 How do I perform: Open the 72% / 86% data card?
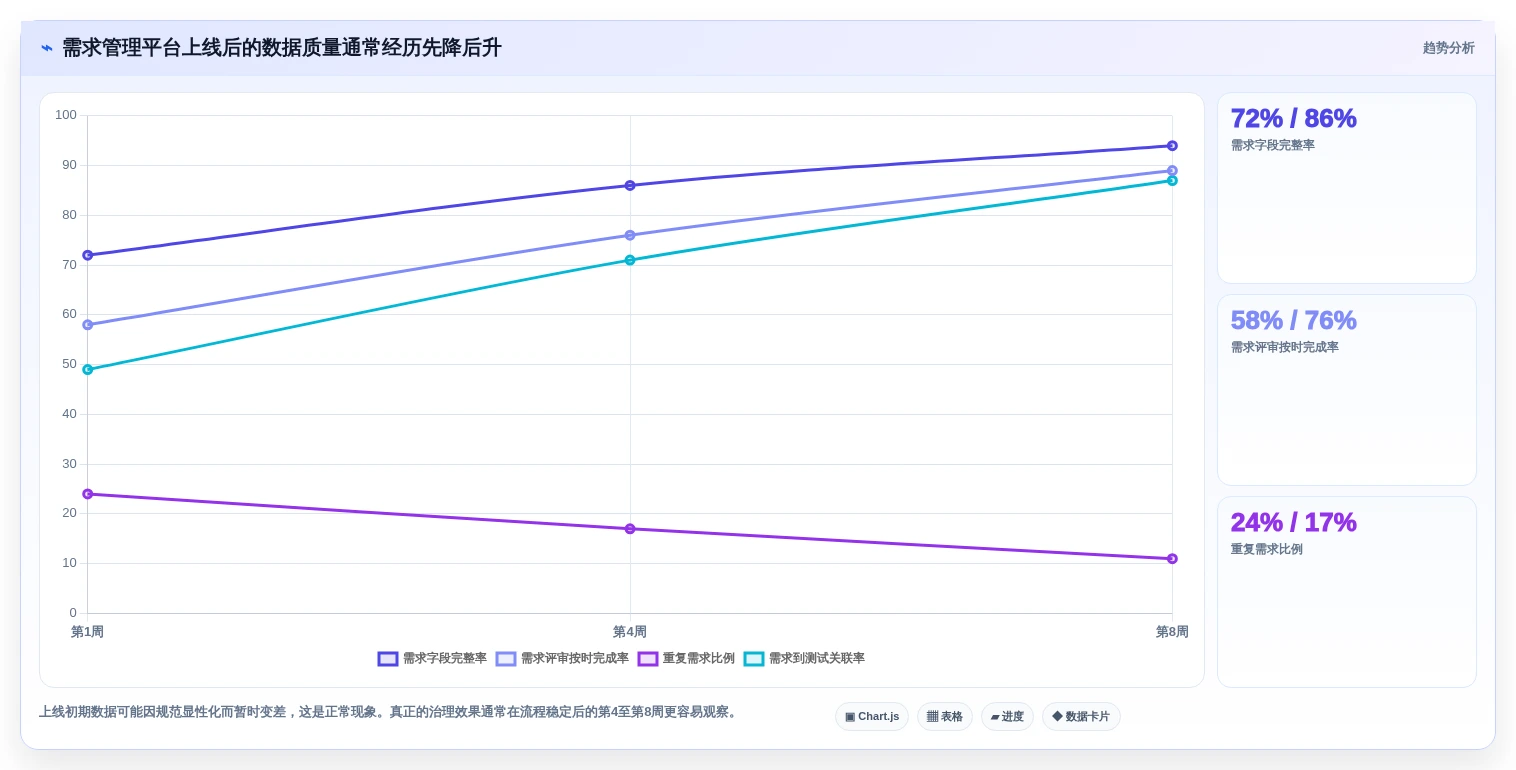(1346, 188)
